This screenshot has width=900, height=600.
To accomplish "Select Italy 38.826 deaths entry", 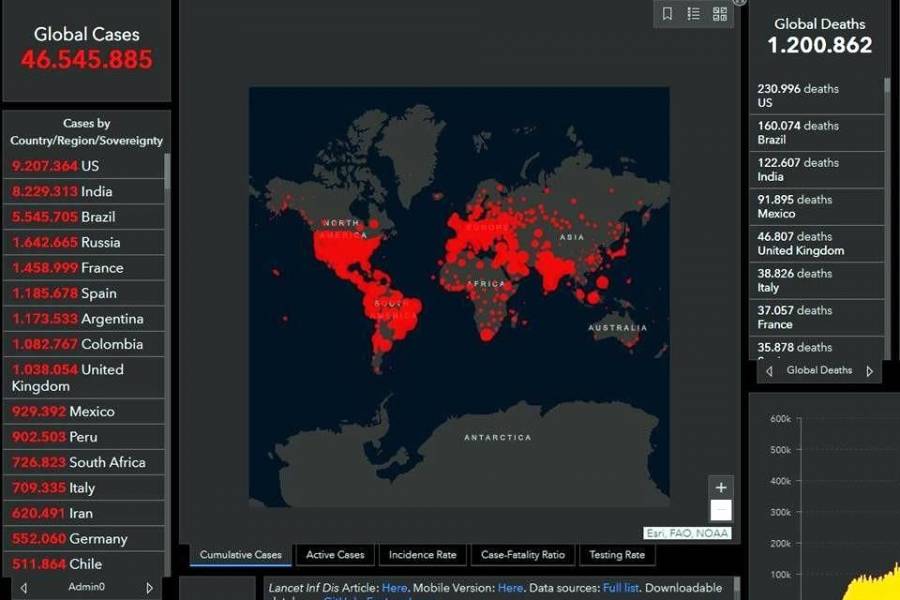I will coord(816,280).
